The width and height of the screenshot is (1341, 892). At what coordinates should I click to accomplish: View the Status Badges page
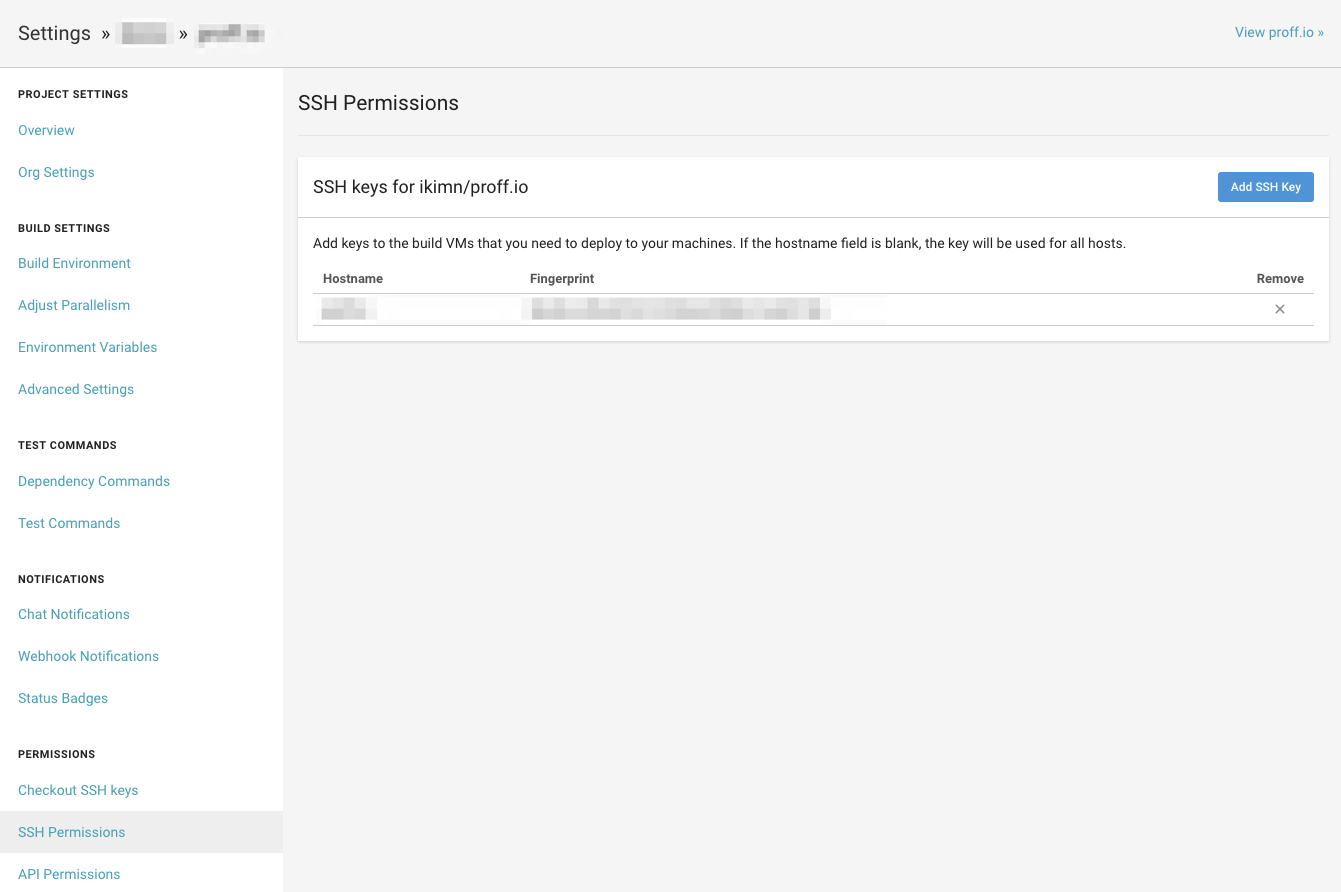click(x=62, y=698)
